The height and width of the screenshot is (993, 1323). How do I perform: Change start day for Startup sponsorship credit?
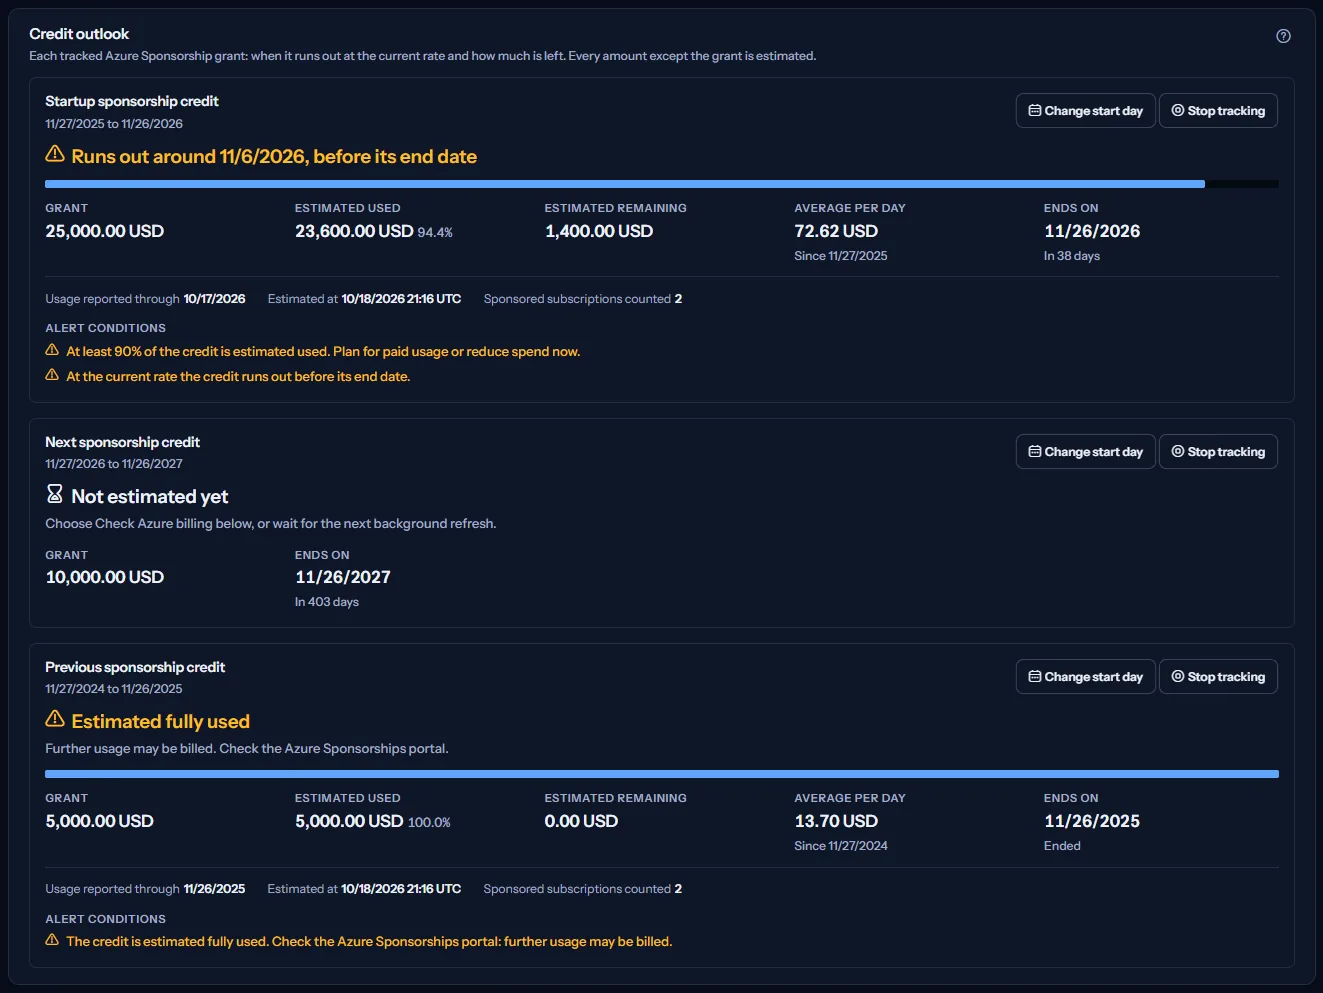(1086, 111)
